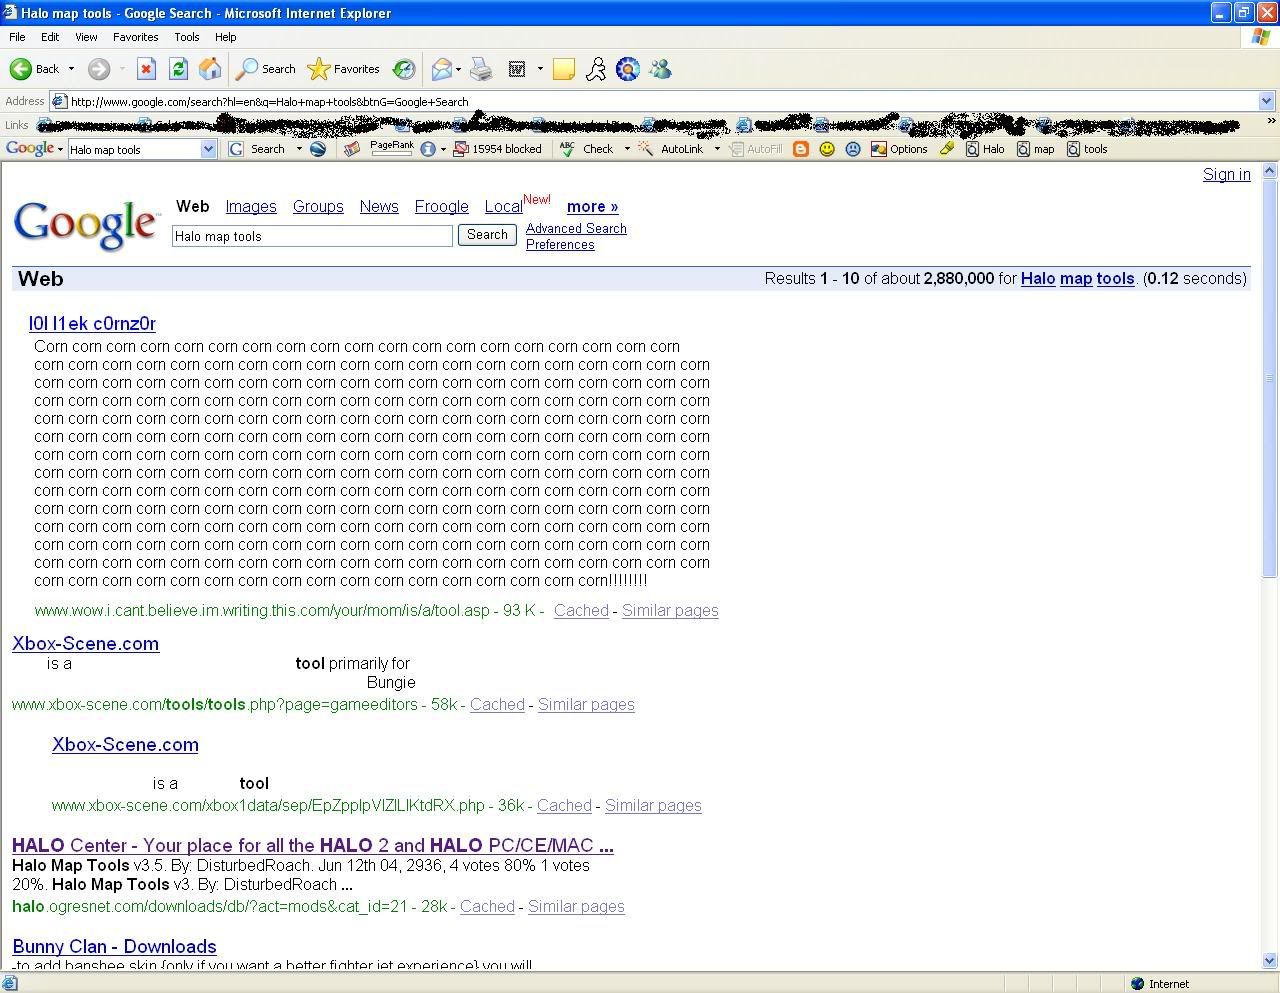Open Google Toolbar Options
Screen dimensions: 1280x993
(x=899, y=149)
